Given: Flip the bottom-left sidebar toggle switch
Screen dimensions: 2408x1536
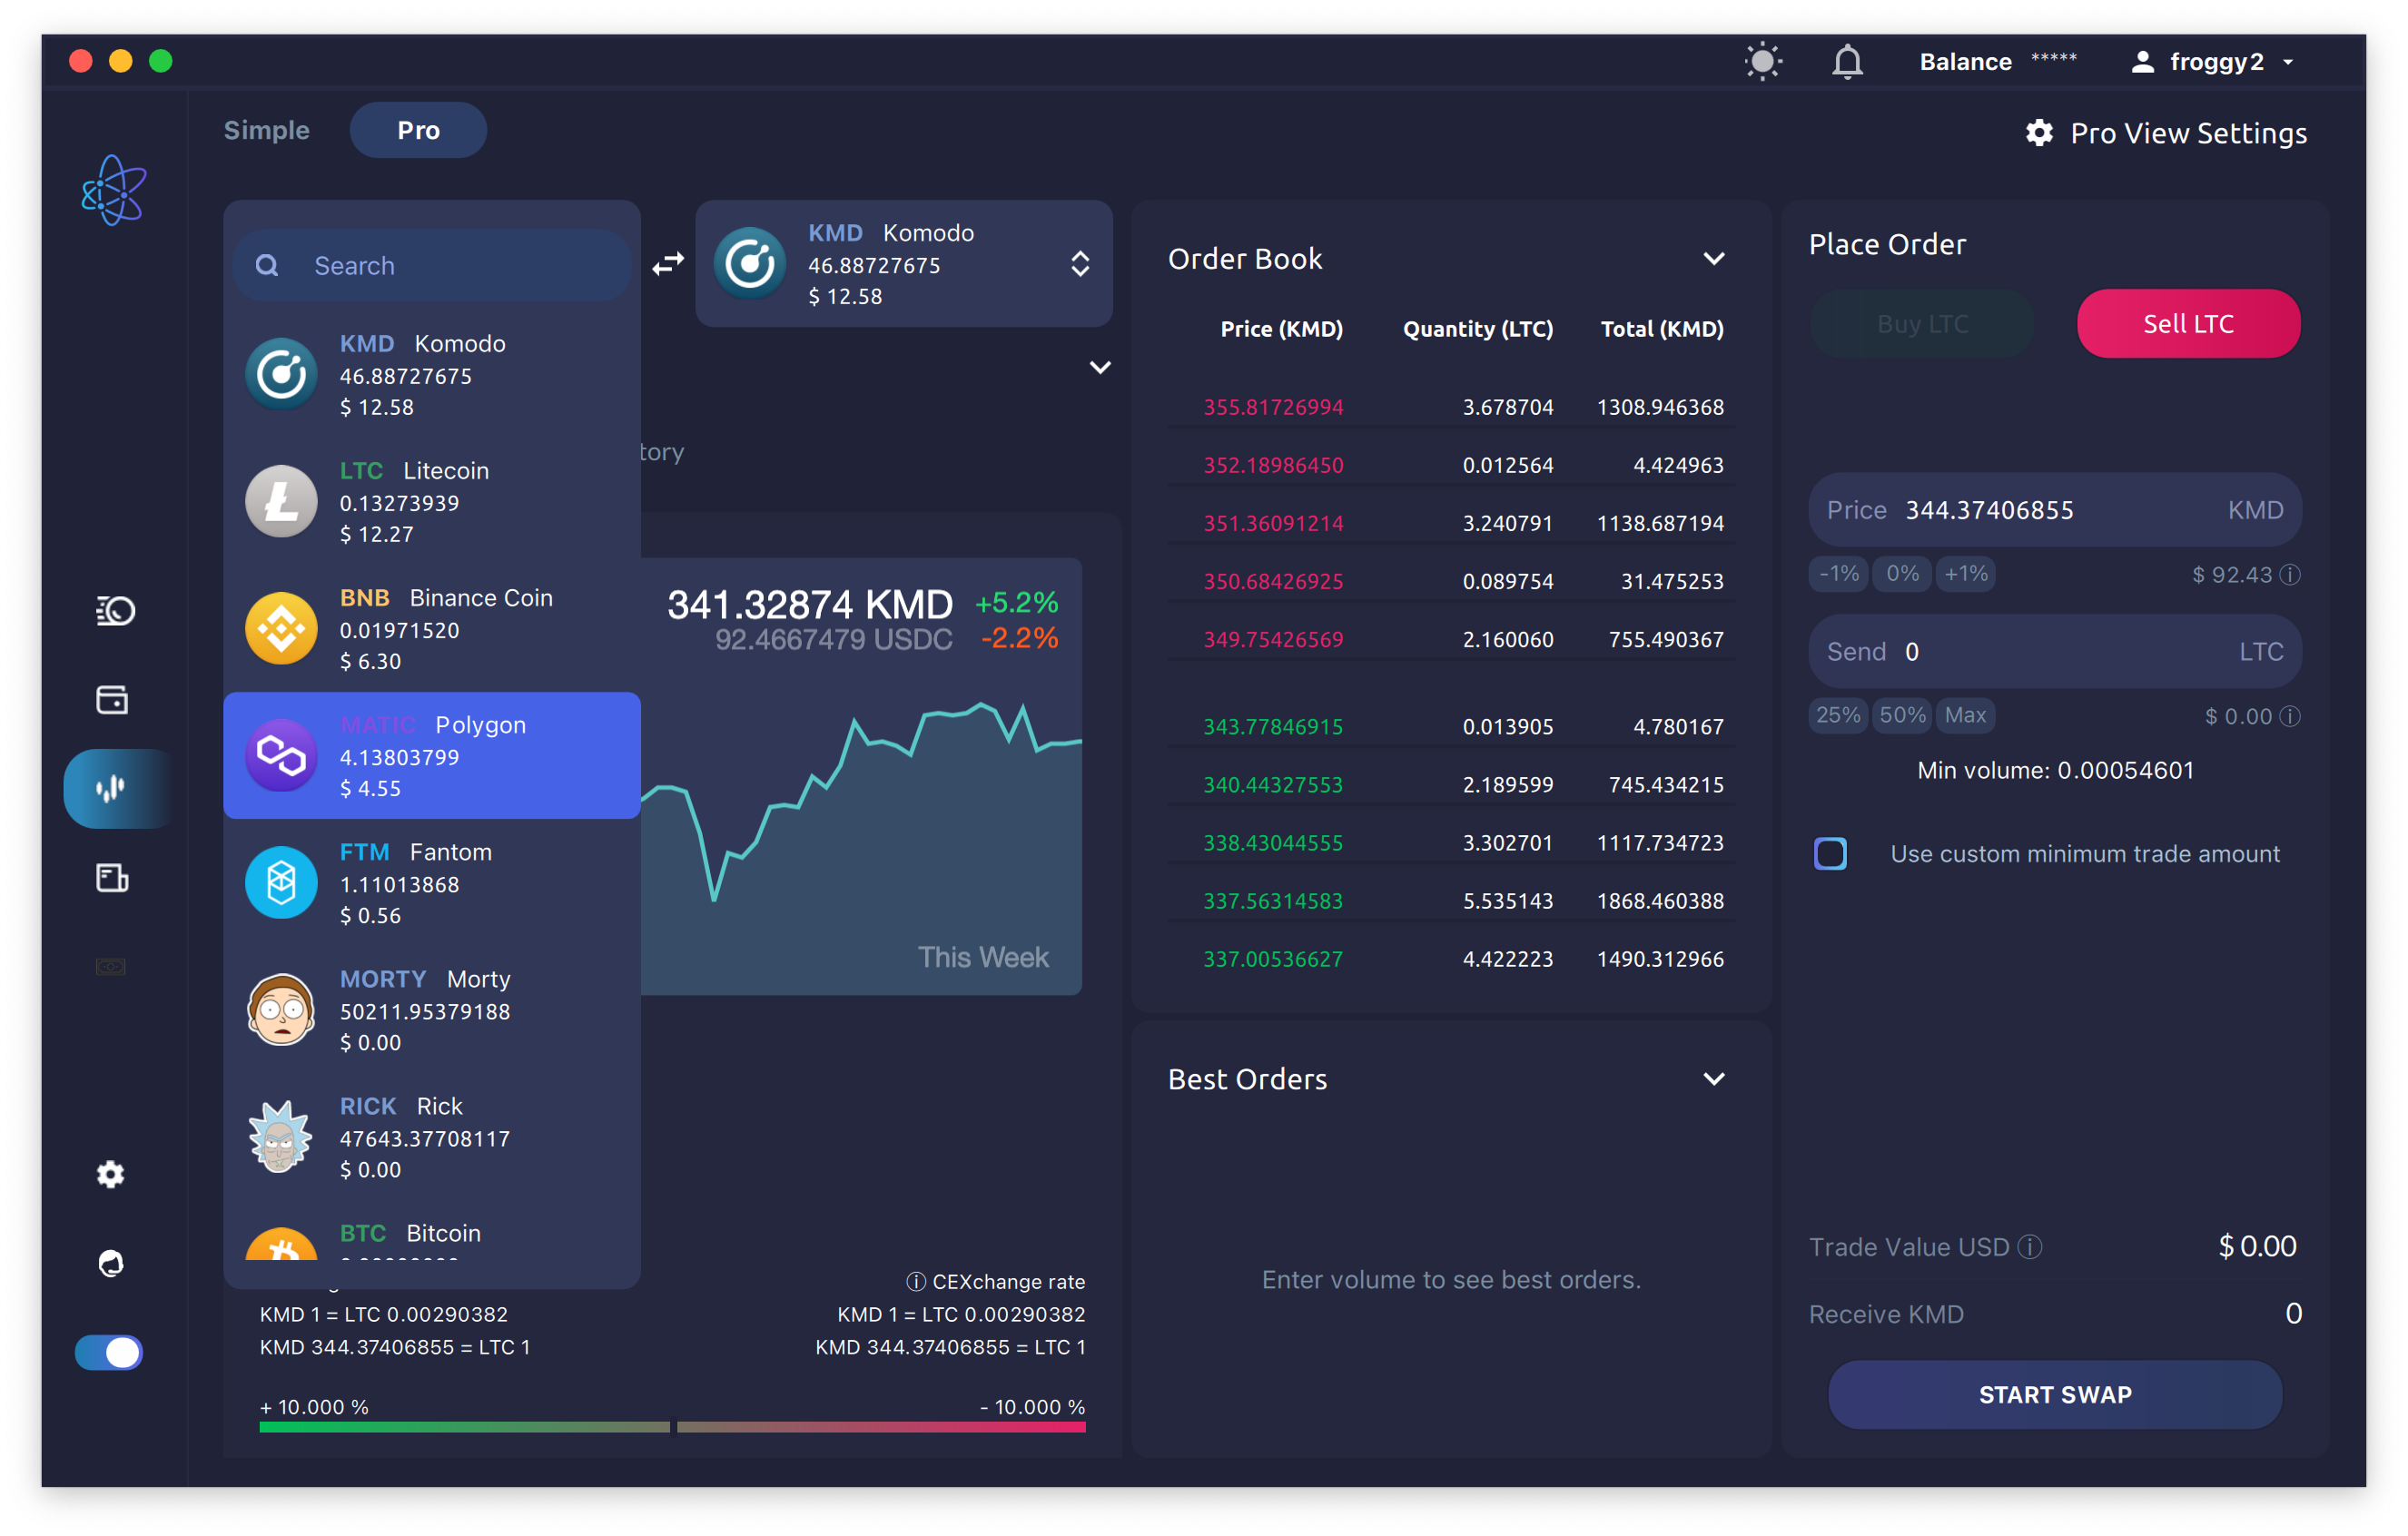Looking at the screenshot, I should (108, 1352).
